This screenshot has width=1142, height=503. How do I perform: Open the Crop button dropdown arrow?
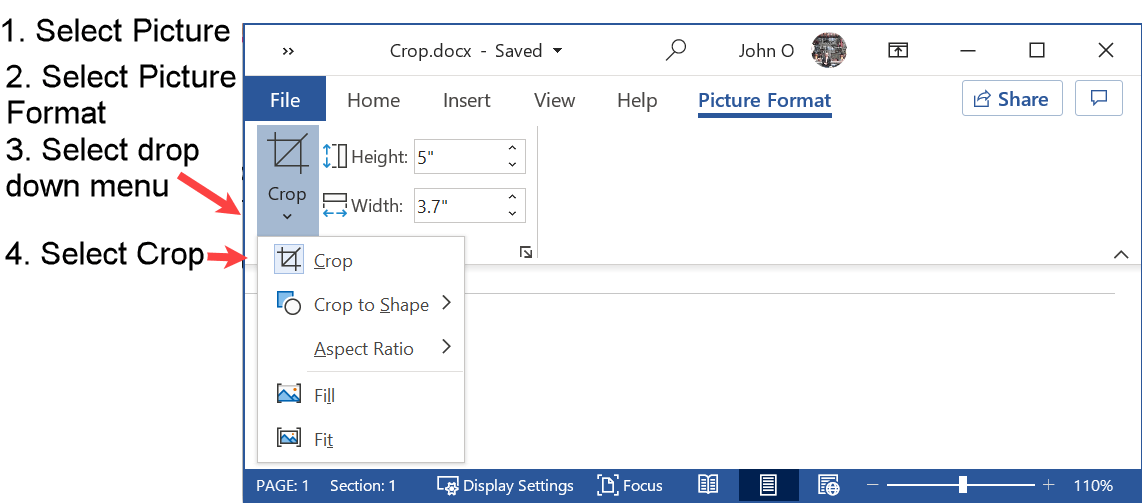287,216
